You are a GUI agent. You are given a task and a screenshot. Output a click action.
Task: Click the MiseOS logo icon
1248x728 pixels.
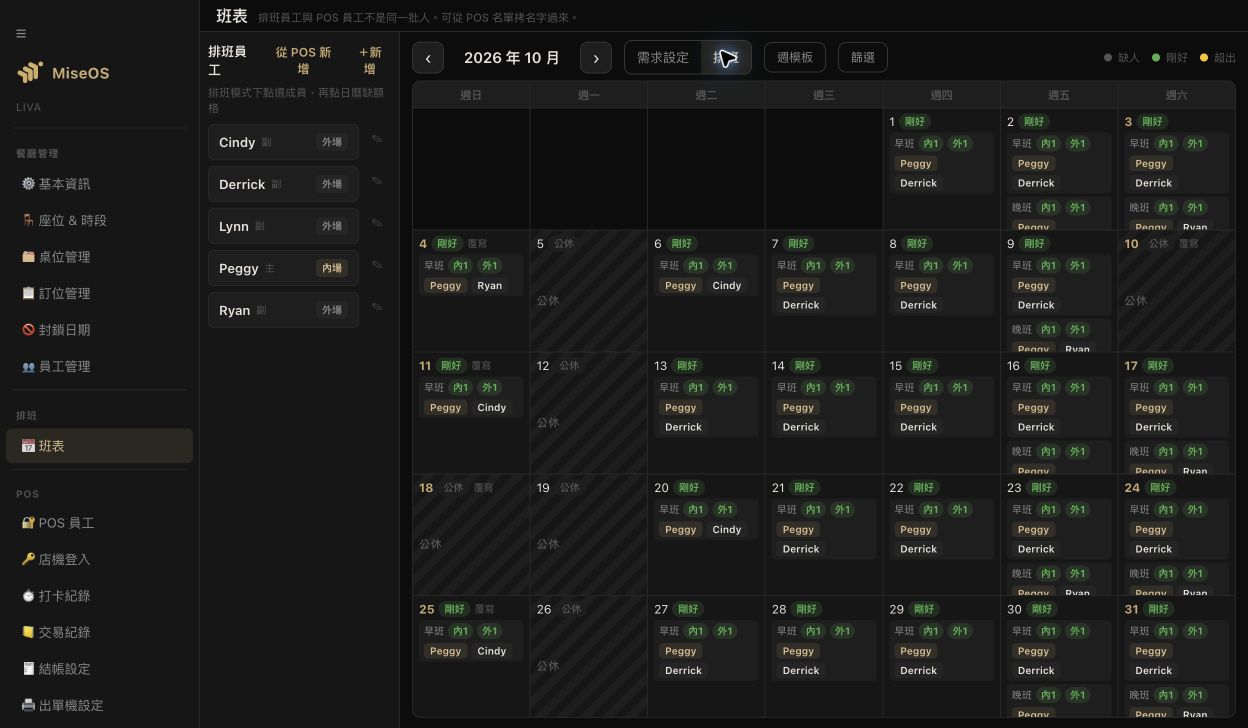click(30, 72)
